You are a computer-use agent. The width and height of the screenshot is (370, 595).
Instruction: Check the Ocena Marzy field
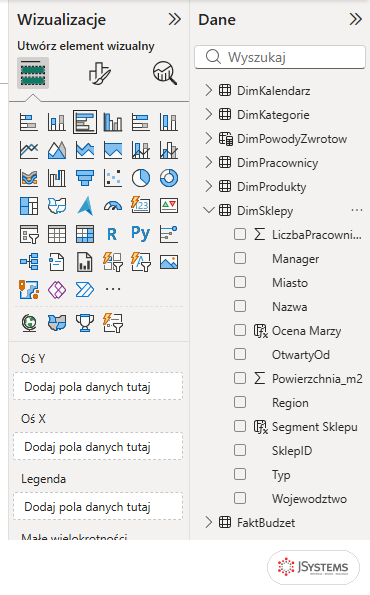click(240, 330)
